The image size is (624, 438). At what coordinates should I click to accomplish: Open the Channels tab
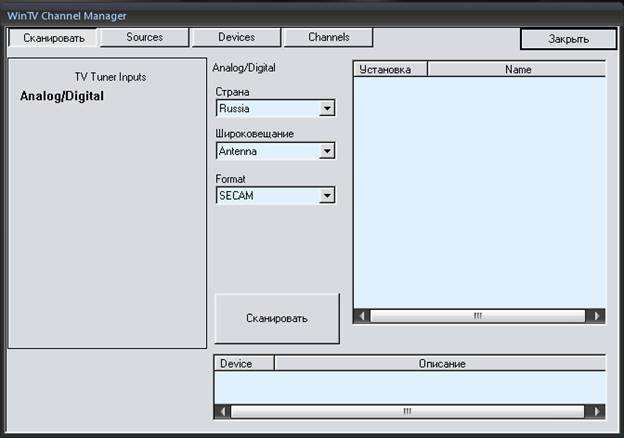point(328,37)
